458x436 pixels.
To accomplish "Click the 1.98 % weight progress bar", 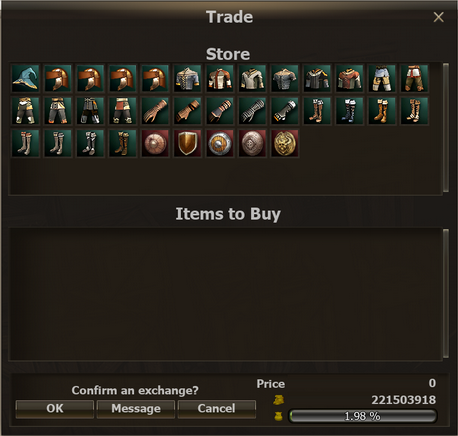I will point(362,416).
